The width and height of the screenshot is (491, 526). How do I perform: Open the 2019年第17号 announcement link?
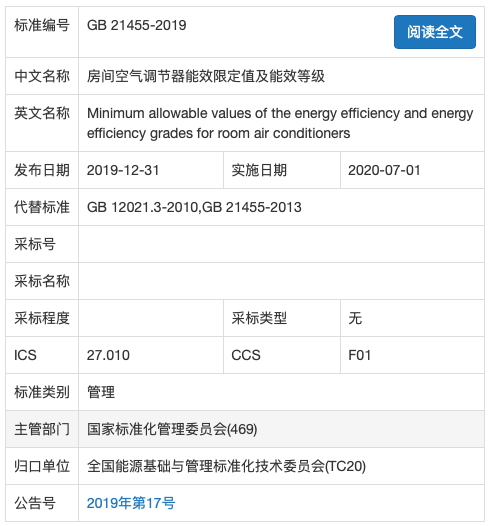(x=131, y=503)
